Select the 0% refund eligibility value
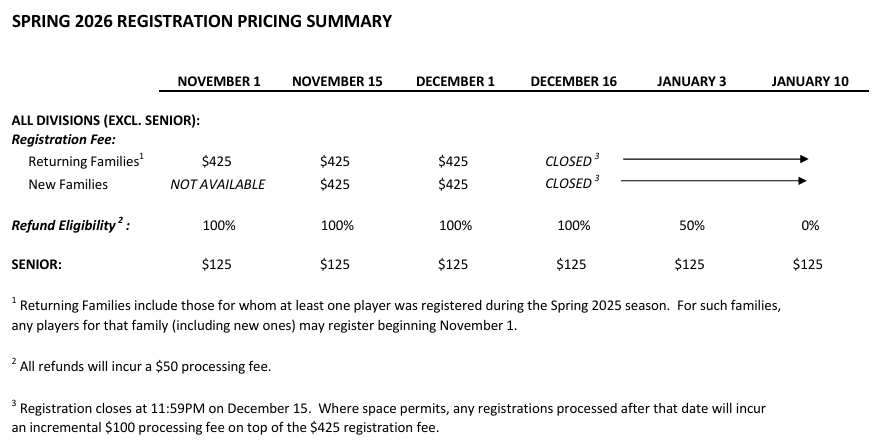Viewport: 889px width, 448px height. pos(810,226)
